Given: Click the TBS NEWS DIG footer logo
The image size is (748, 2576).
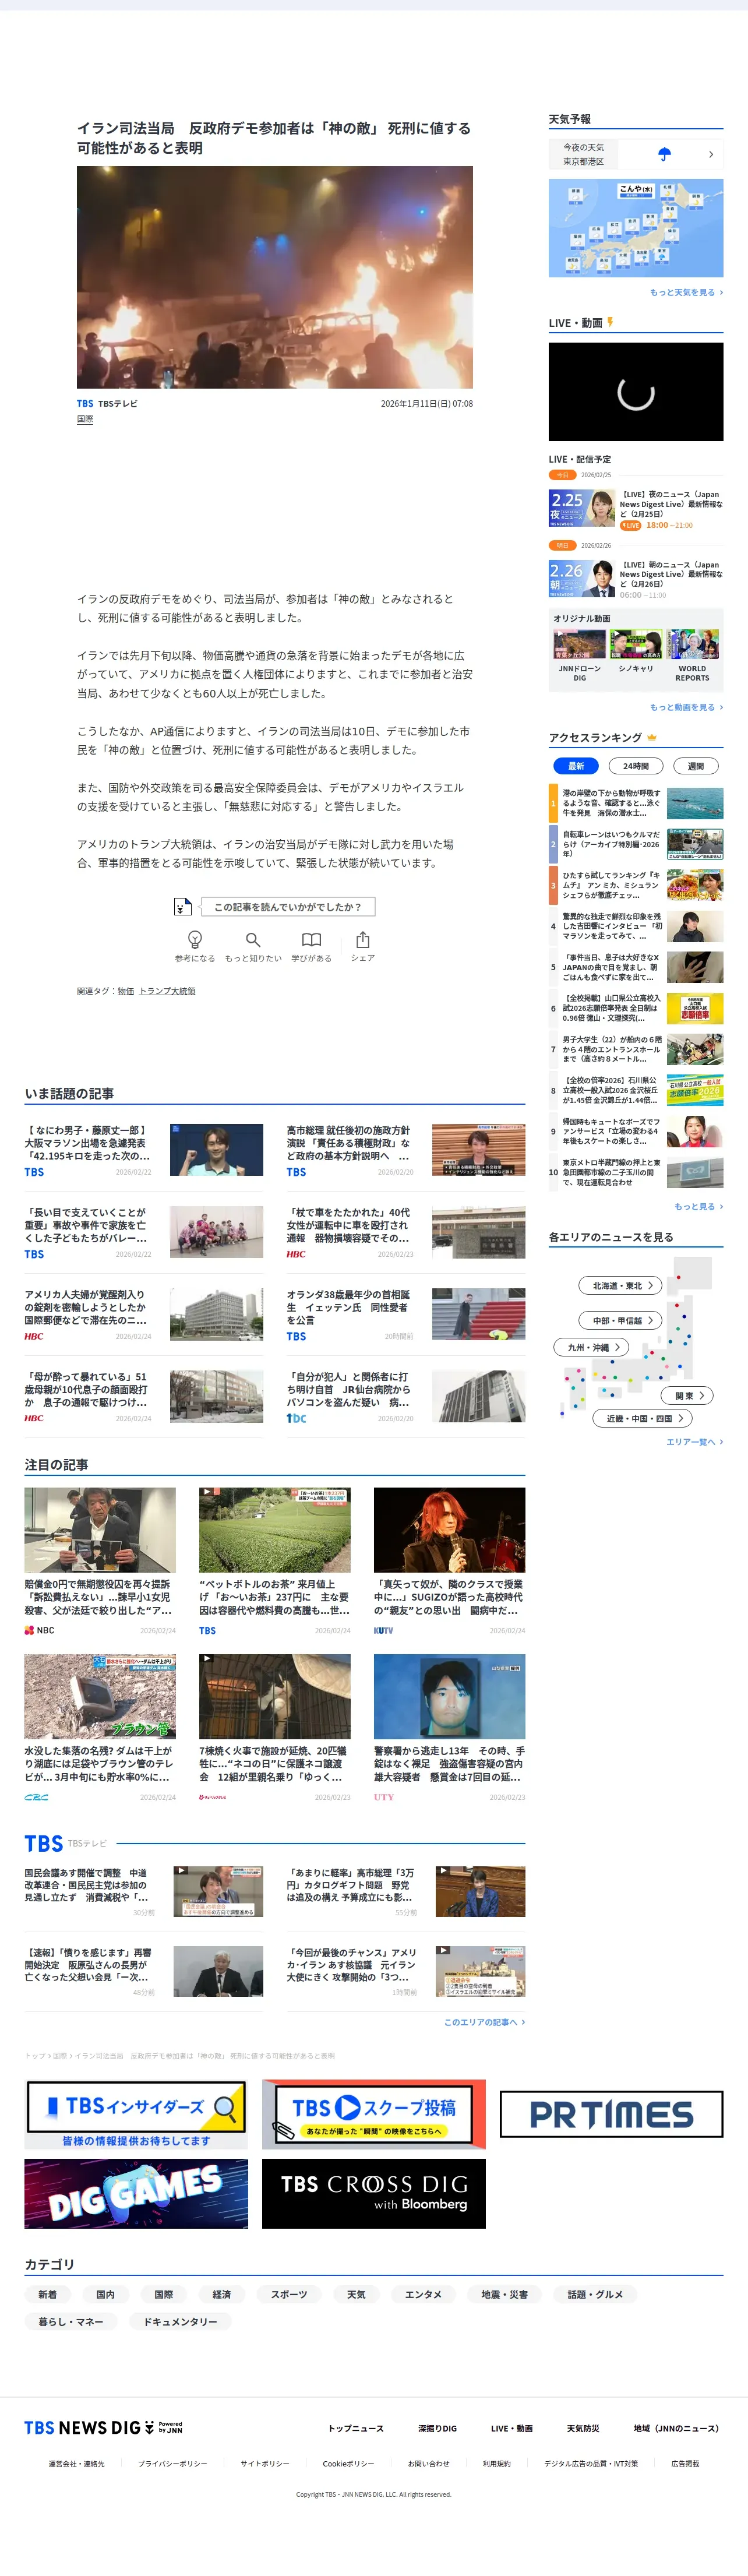Looking at the screenshot, I should (x=103, y=2427).
